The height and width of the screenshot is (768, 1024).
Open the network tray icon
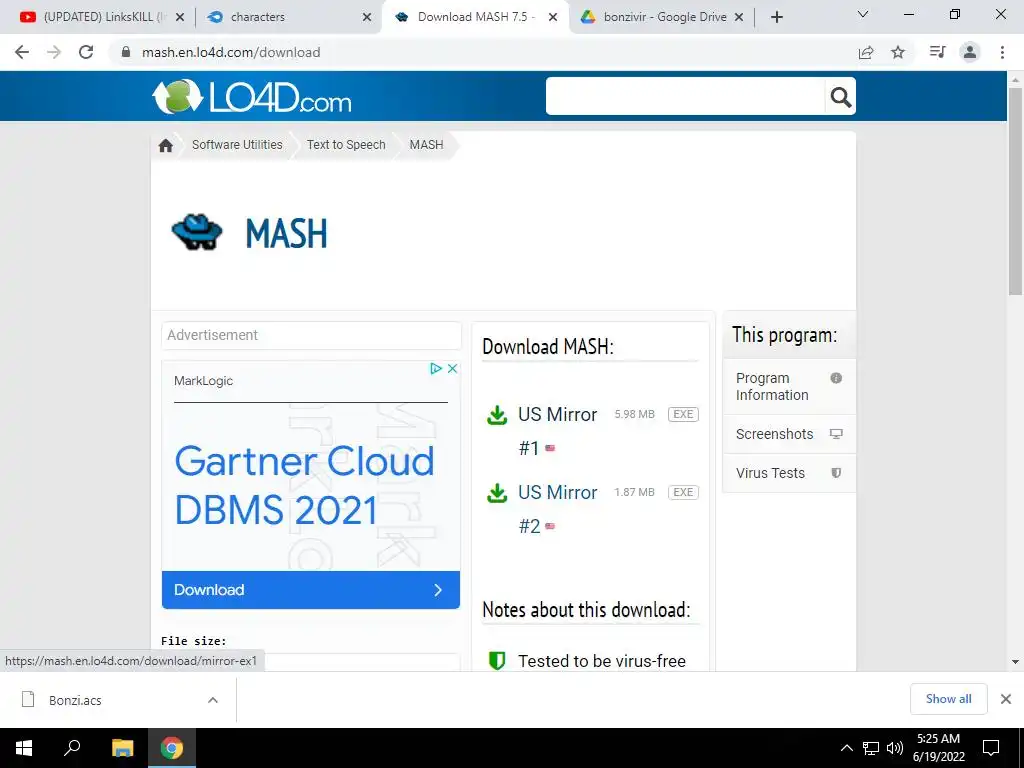pyautogui.click(x=871, y=748)
